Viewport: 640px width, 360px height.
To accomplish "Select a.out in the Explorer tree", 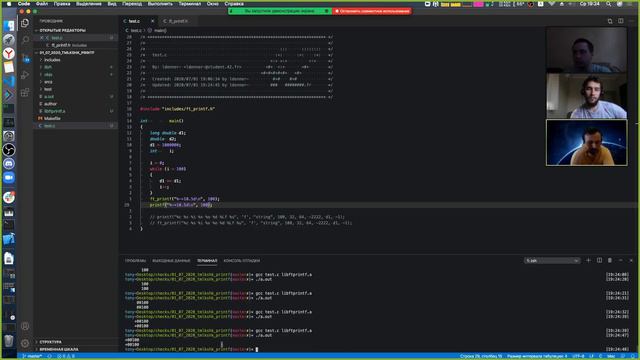I will [49, 97].
